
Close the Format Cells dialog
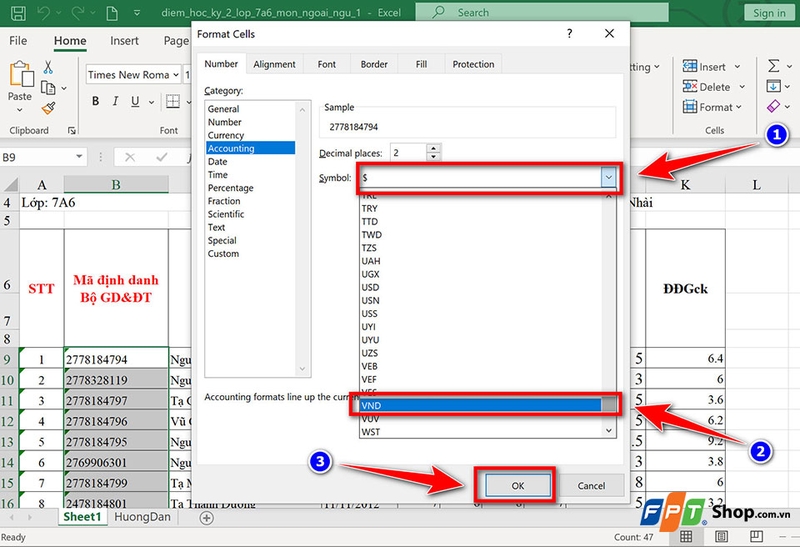coord(609,34)
